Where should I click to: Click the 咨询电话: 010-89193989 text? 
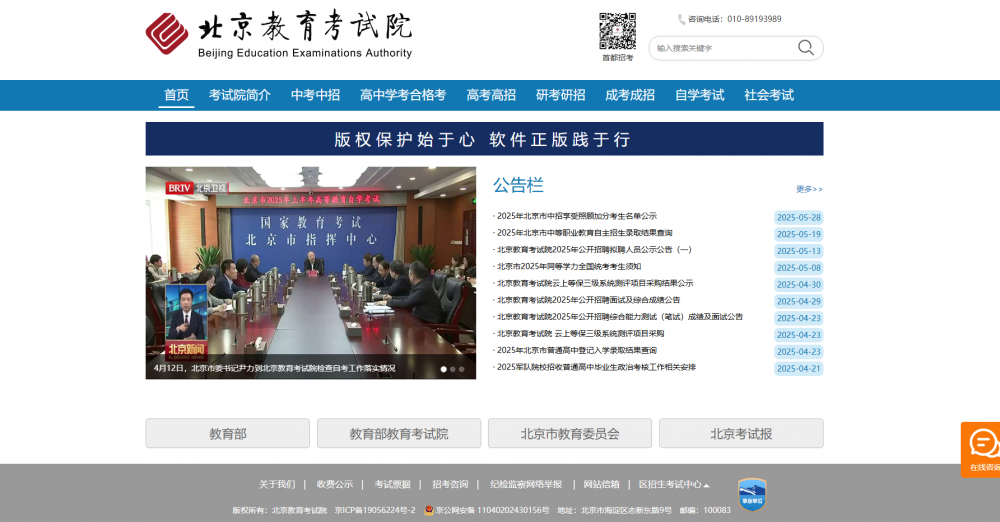point(735,19)
